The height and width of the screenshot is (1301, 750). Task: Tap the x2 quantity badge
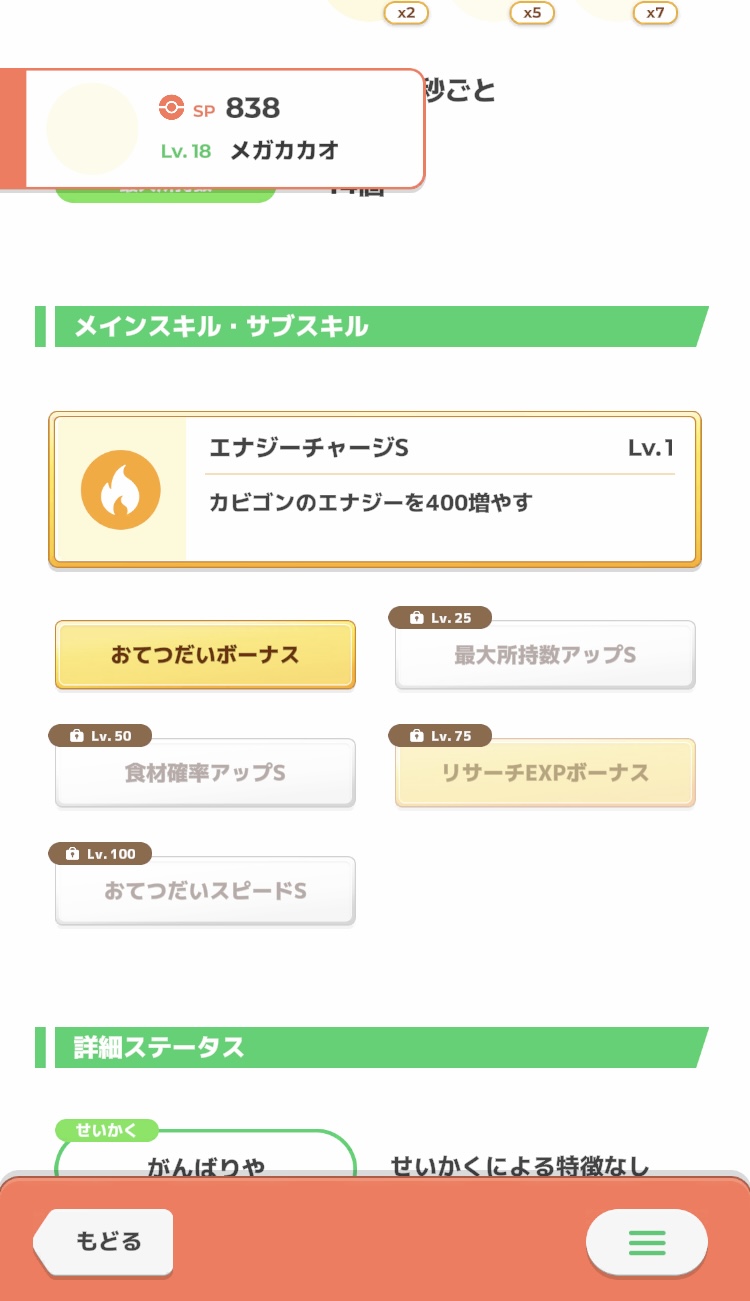click(x=406, y=13)
